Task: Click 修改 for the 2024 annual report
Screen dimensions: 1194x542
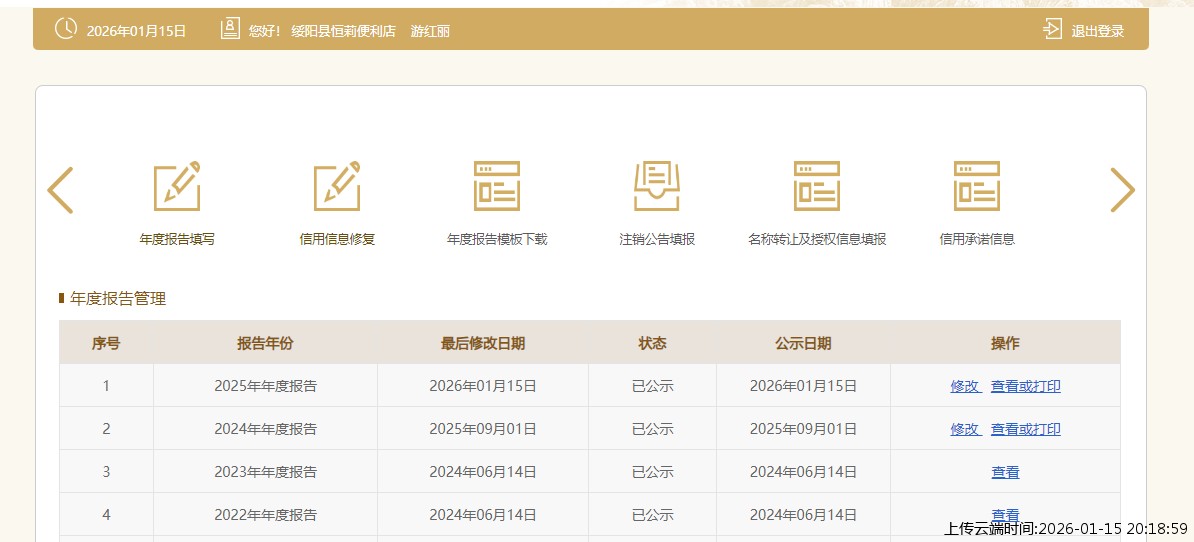Action: coord(964,429)
